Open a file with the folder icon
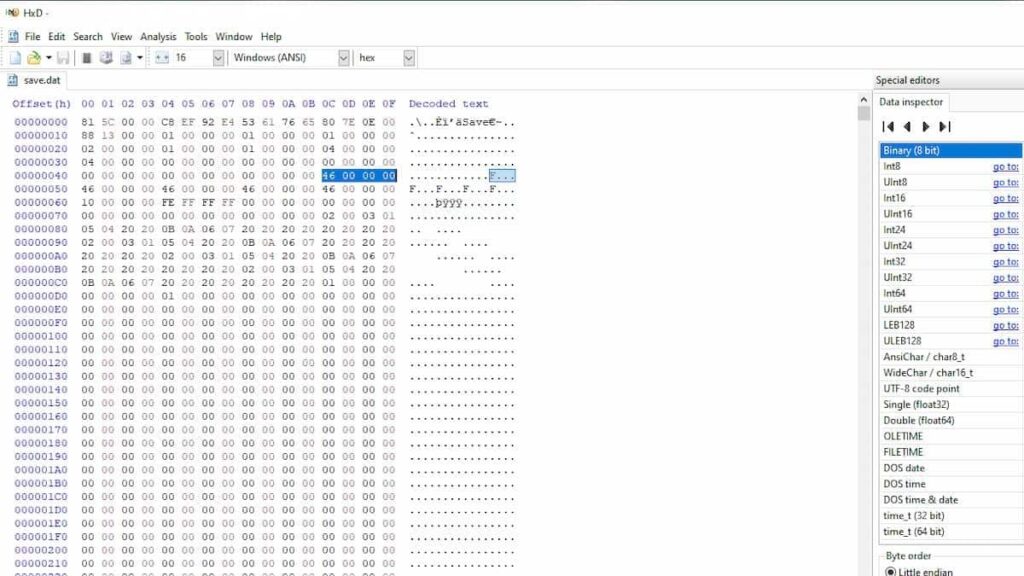This screenshot has height=576, width=1024. [x=33, y=58]
